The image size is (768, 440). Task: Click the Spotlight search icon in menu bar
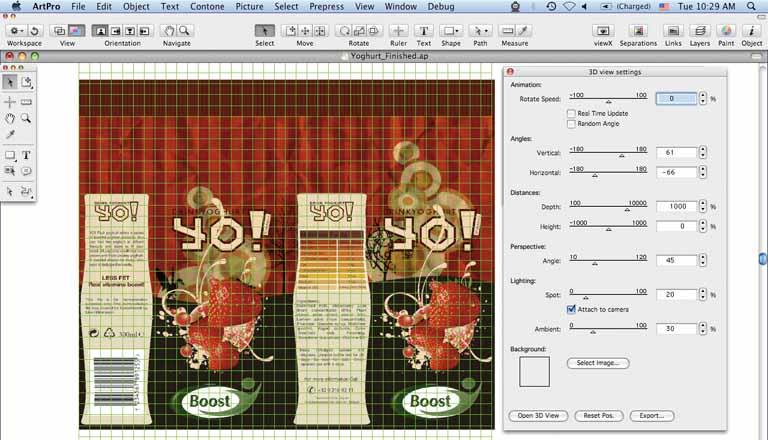751,6
